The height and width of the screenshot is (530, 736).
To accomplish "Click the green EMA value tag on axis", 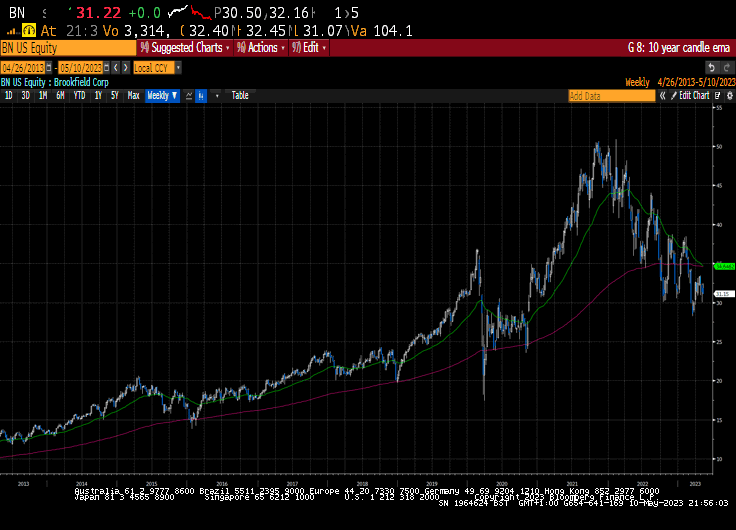I will pyautogui.click(x=724, y=266).
